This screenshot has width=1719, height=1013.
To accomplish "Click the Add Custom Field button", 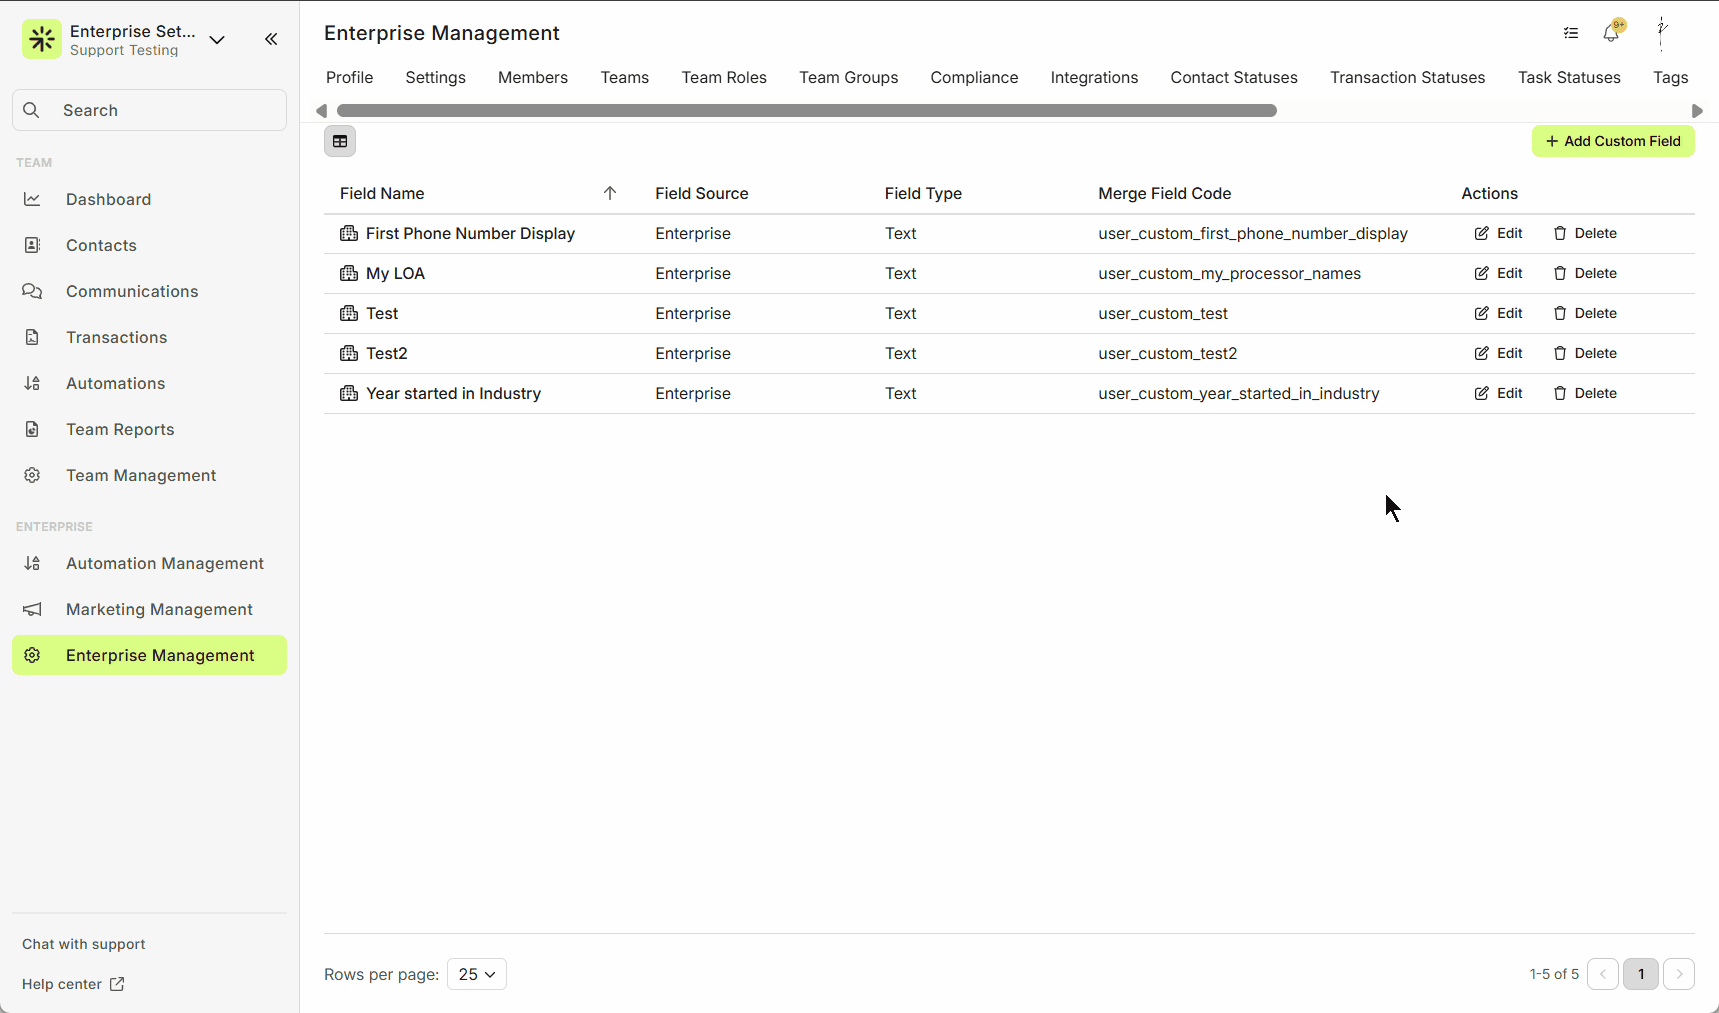I will pyautogui.click(x=1612, y=141).
